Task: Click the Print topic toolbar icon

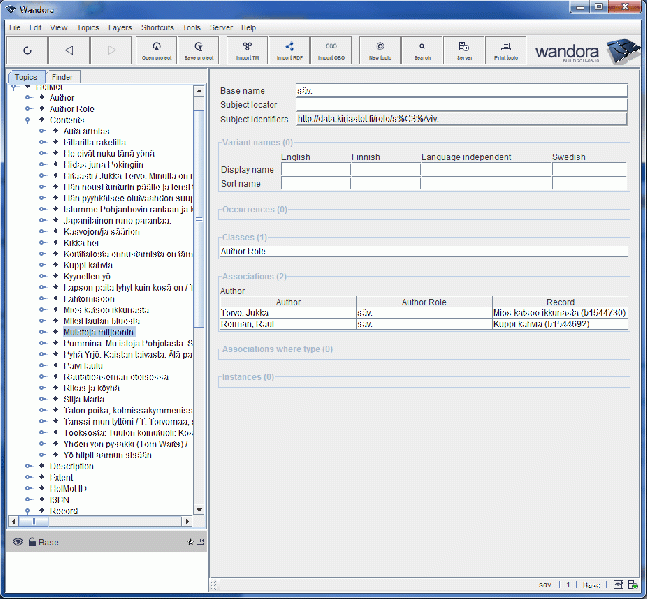Action: point(506,50)
